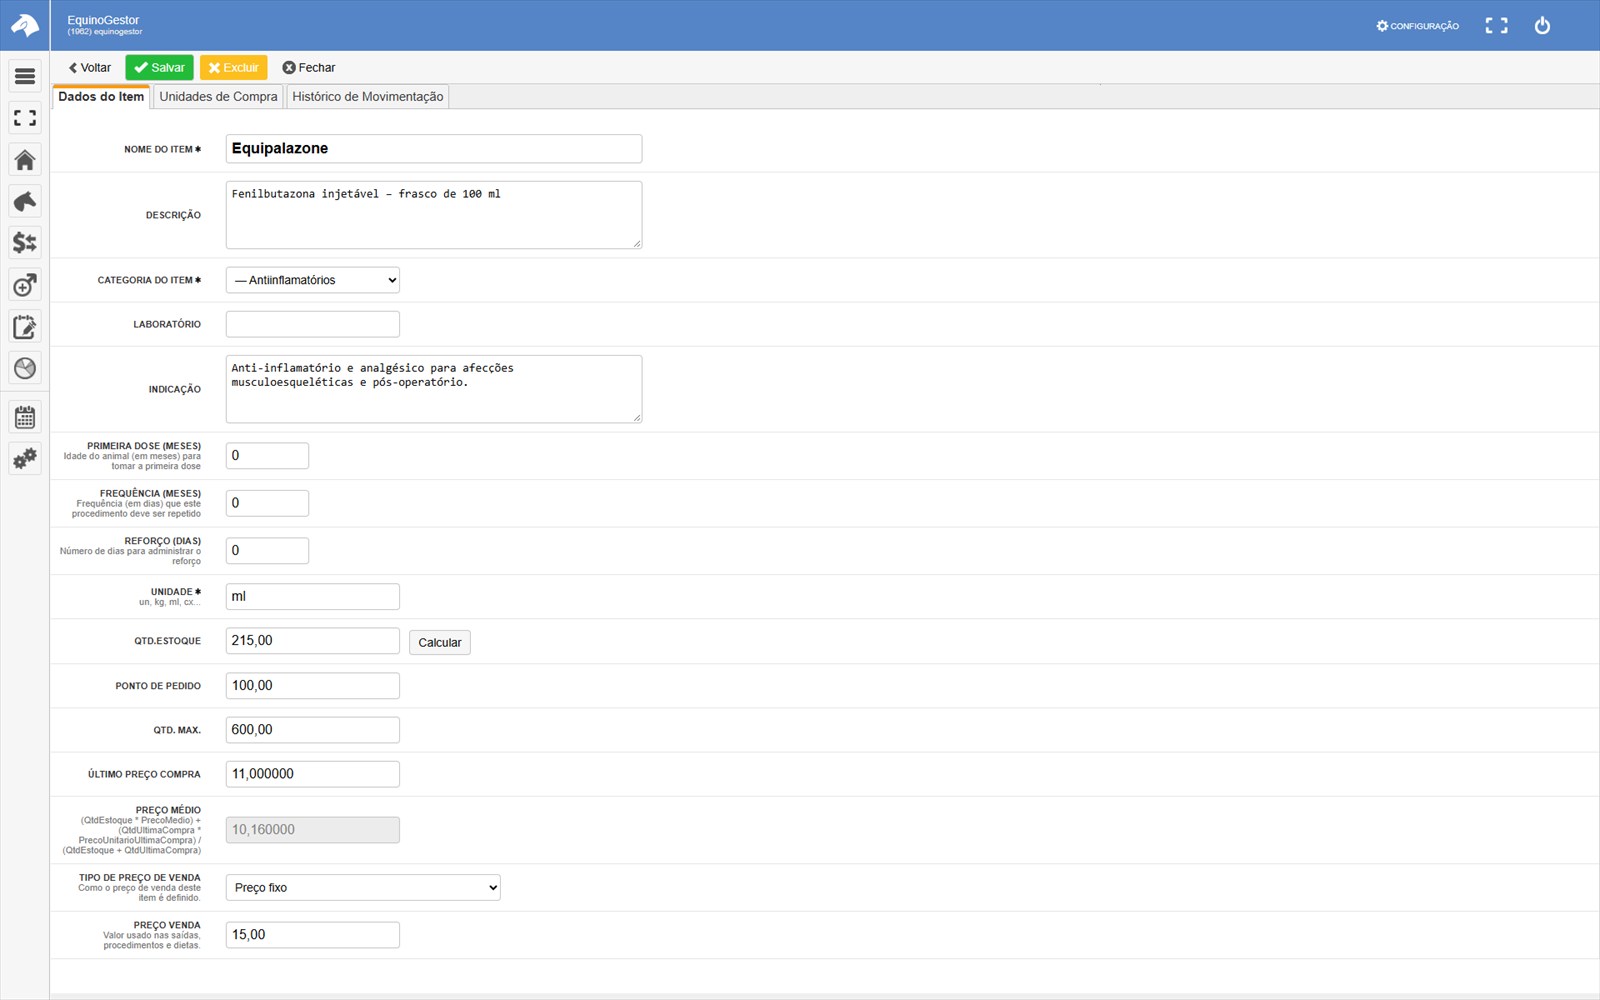The height and width of the screenshot is (1000, 1600).
Task: Click the disabled Preço Médio field
Action: (x=313, y=830)
